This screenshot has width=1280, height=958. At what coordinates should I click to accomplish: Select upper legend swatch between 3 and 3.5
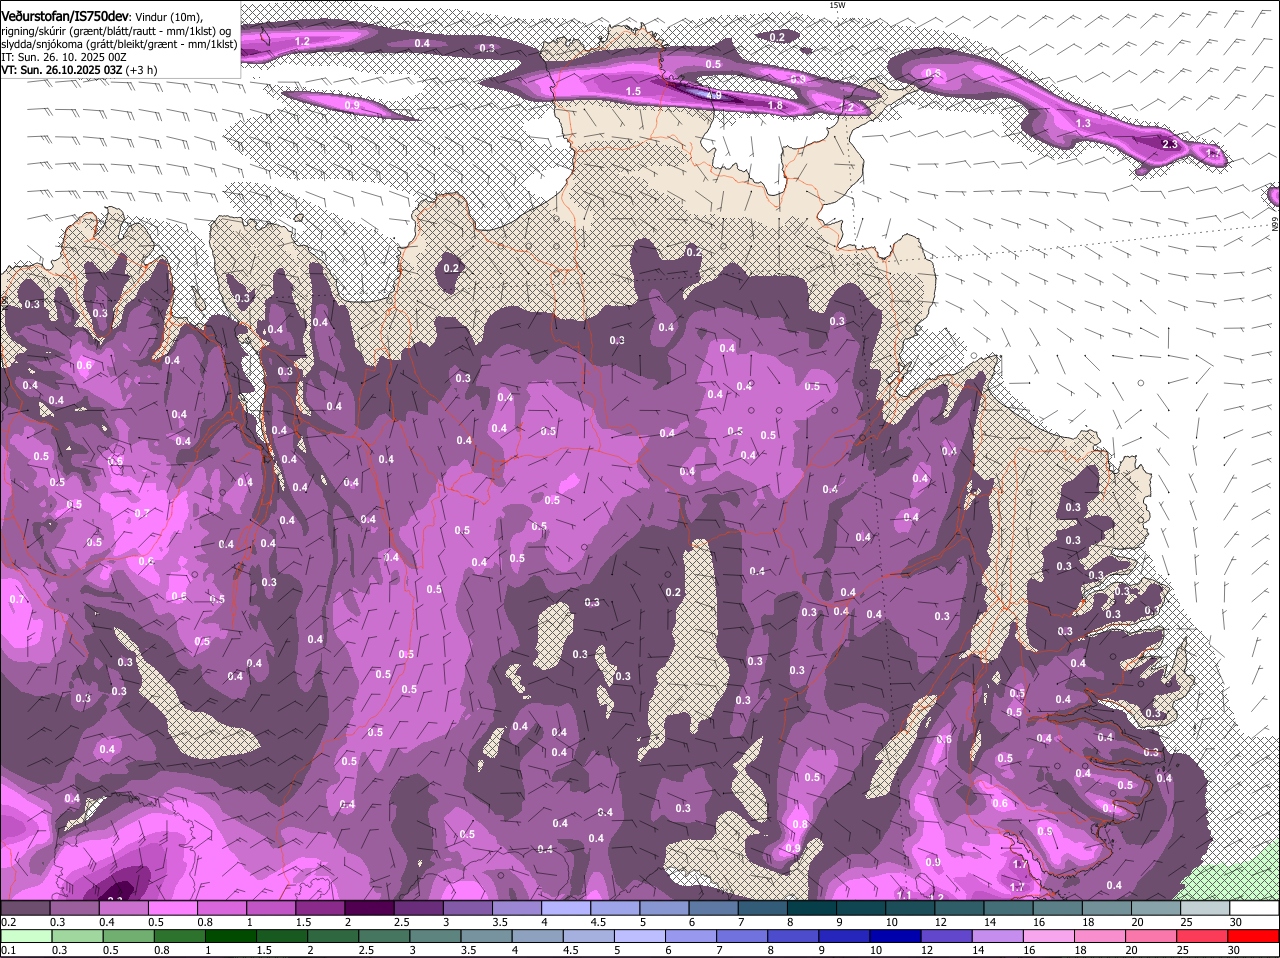pos(467,908)
